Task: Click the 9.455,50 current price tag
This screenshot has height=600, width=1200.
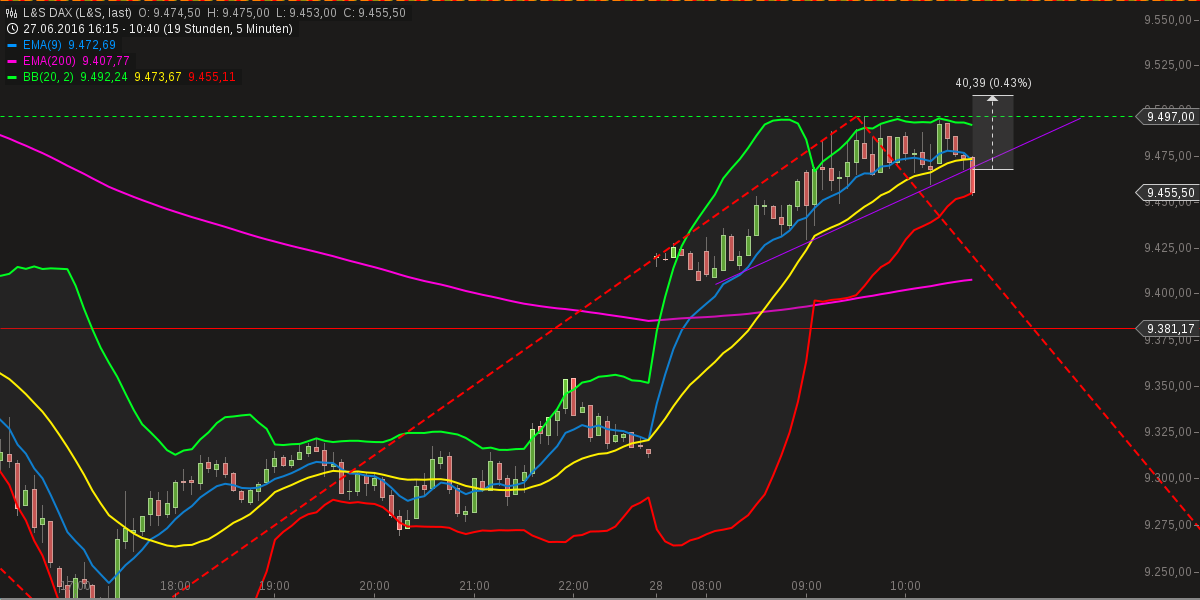Action: click(1168, 192)
